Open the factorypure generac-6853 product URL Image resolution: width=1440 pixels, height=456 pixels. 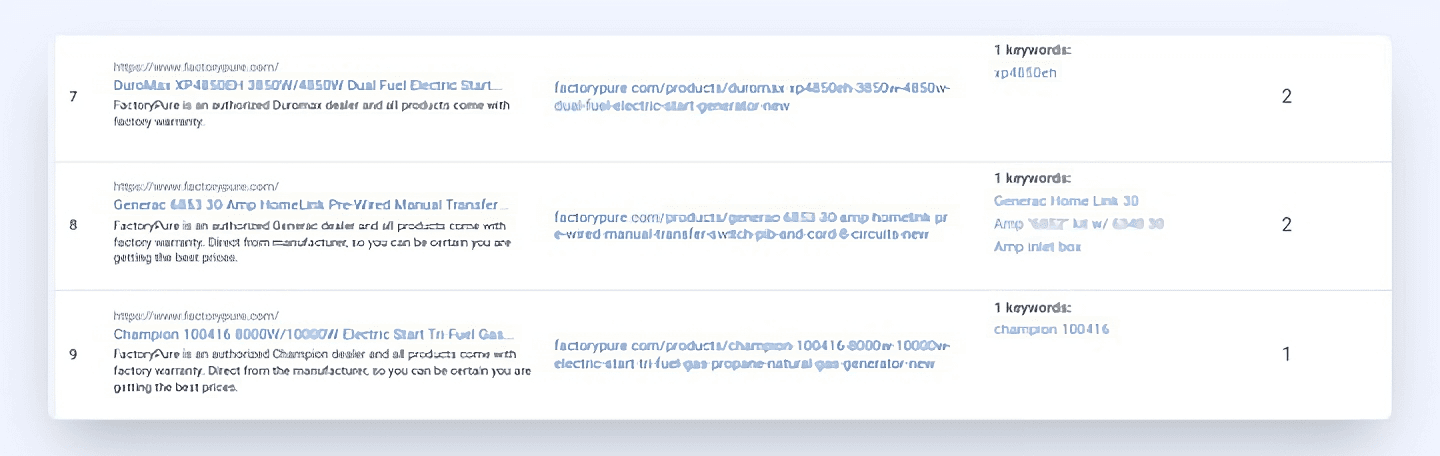(x=751, y=225)
